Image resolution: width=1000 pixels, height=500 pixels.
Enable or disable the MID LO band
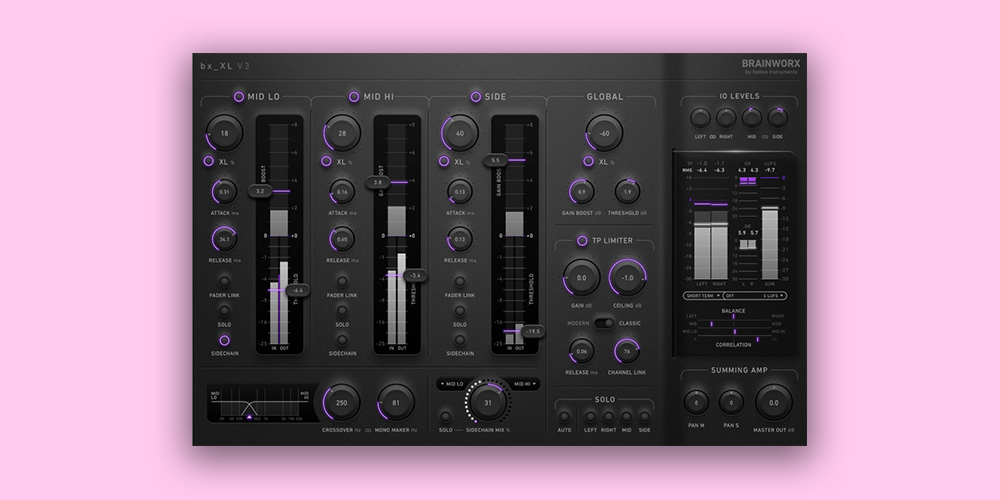point(239,96)
